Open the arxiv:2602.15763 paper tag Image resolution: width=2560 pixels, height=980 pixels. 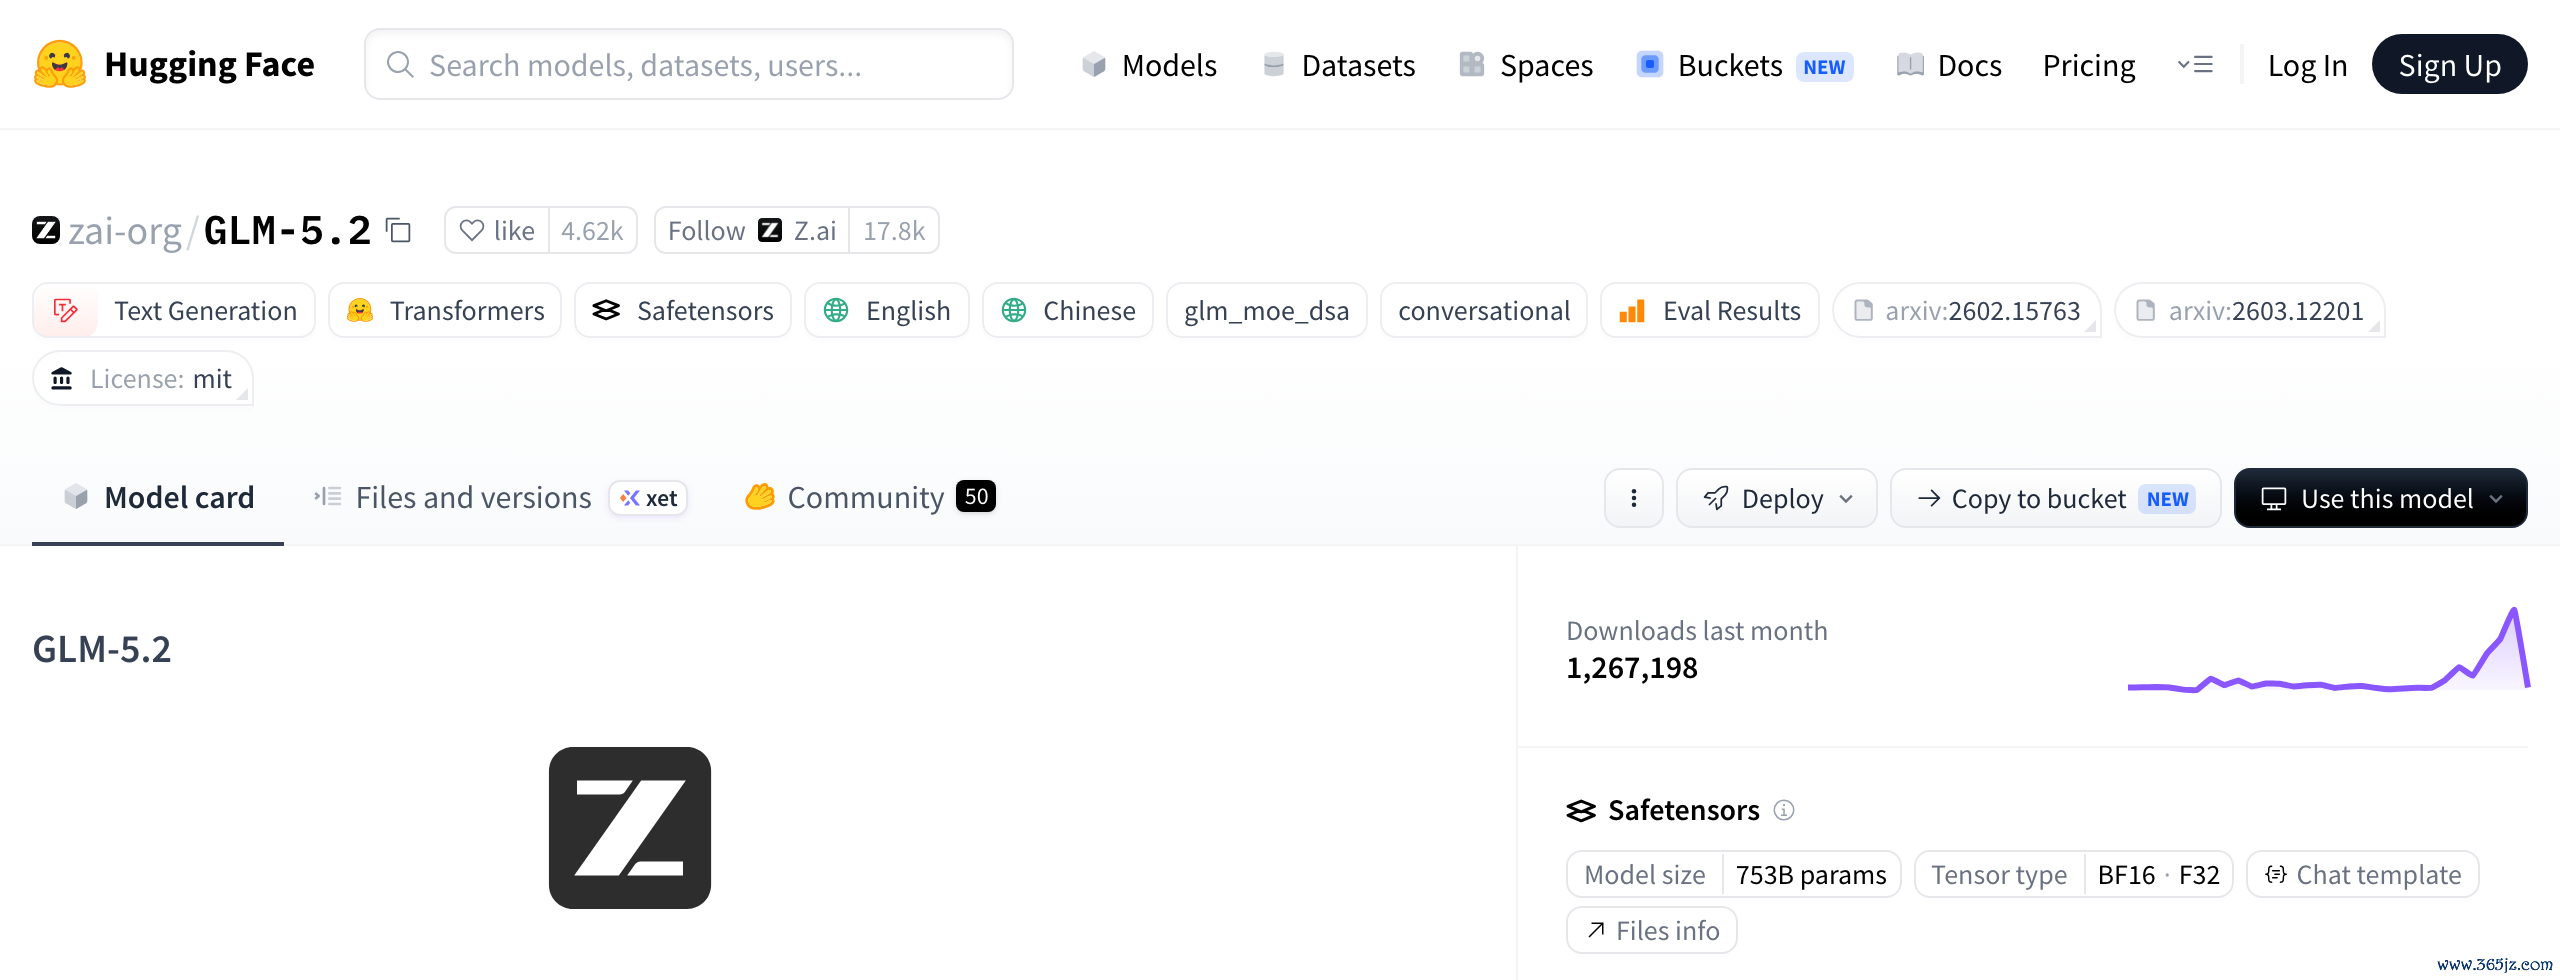[1967, 311]
